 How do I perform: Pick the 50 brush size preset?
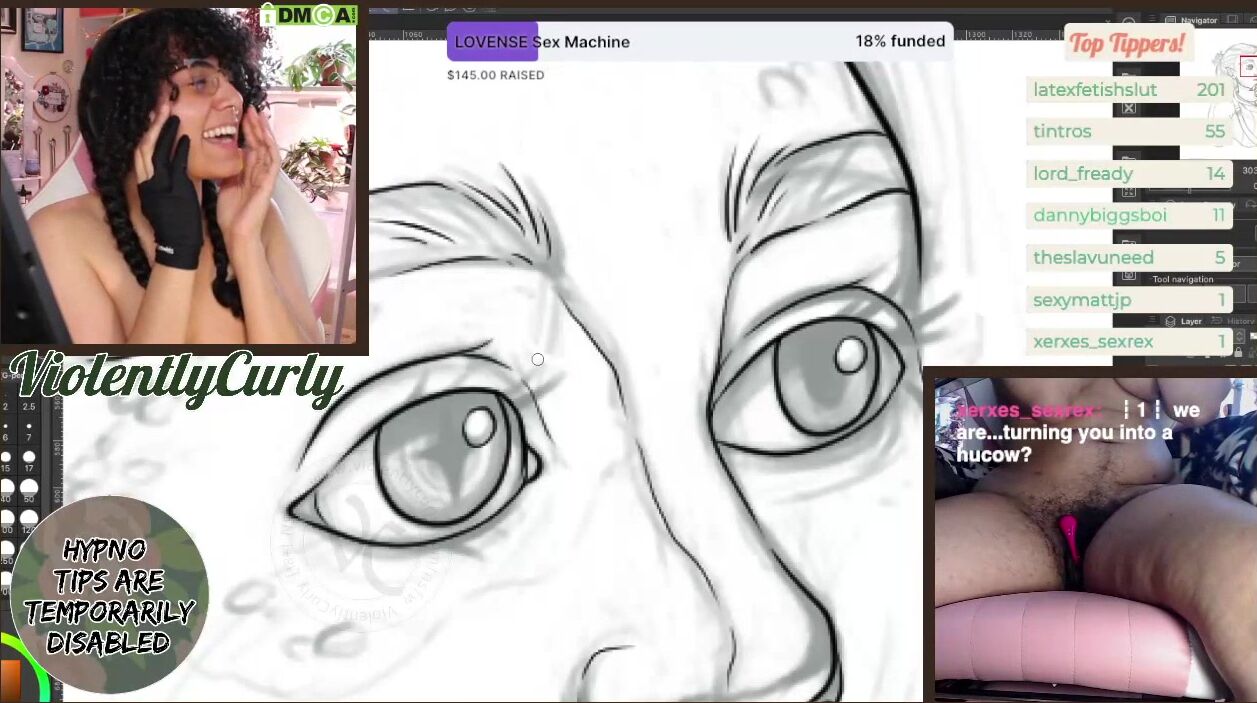coord(29,490)
